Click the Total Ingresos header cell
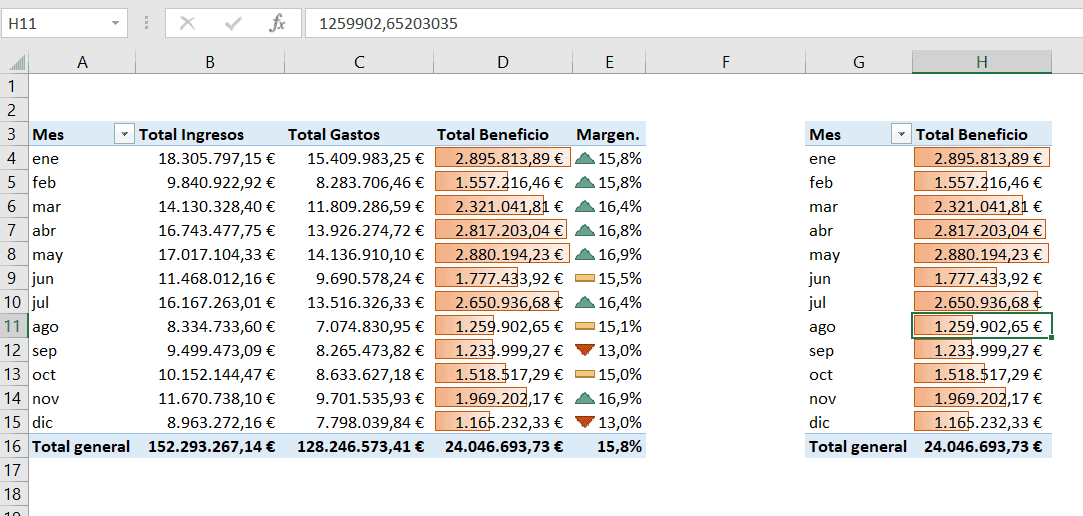1083x516 pixels. point(210,134)
